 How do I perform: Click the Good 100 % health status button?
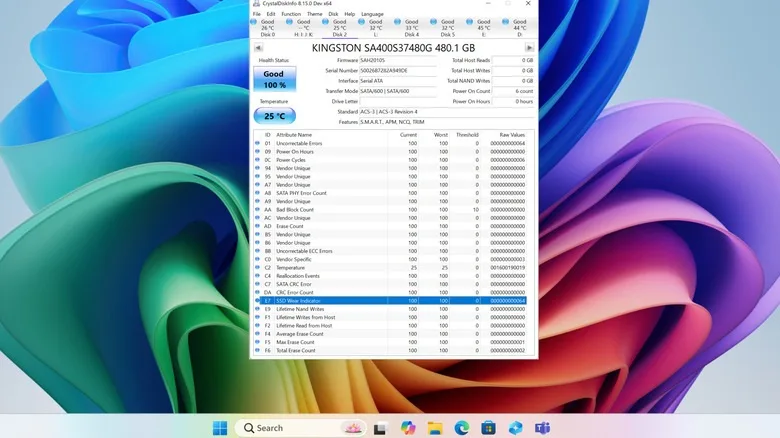275,79
